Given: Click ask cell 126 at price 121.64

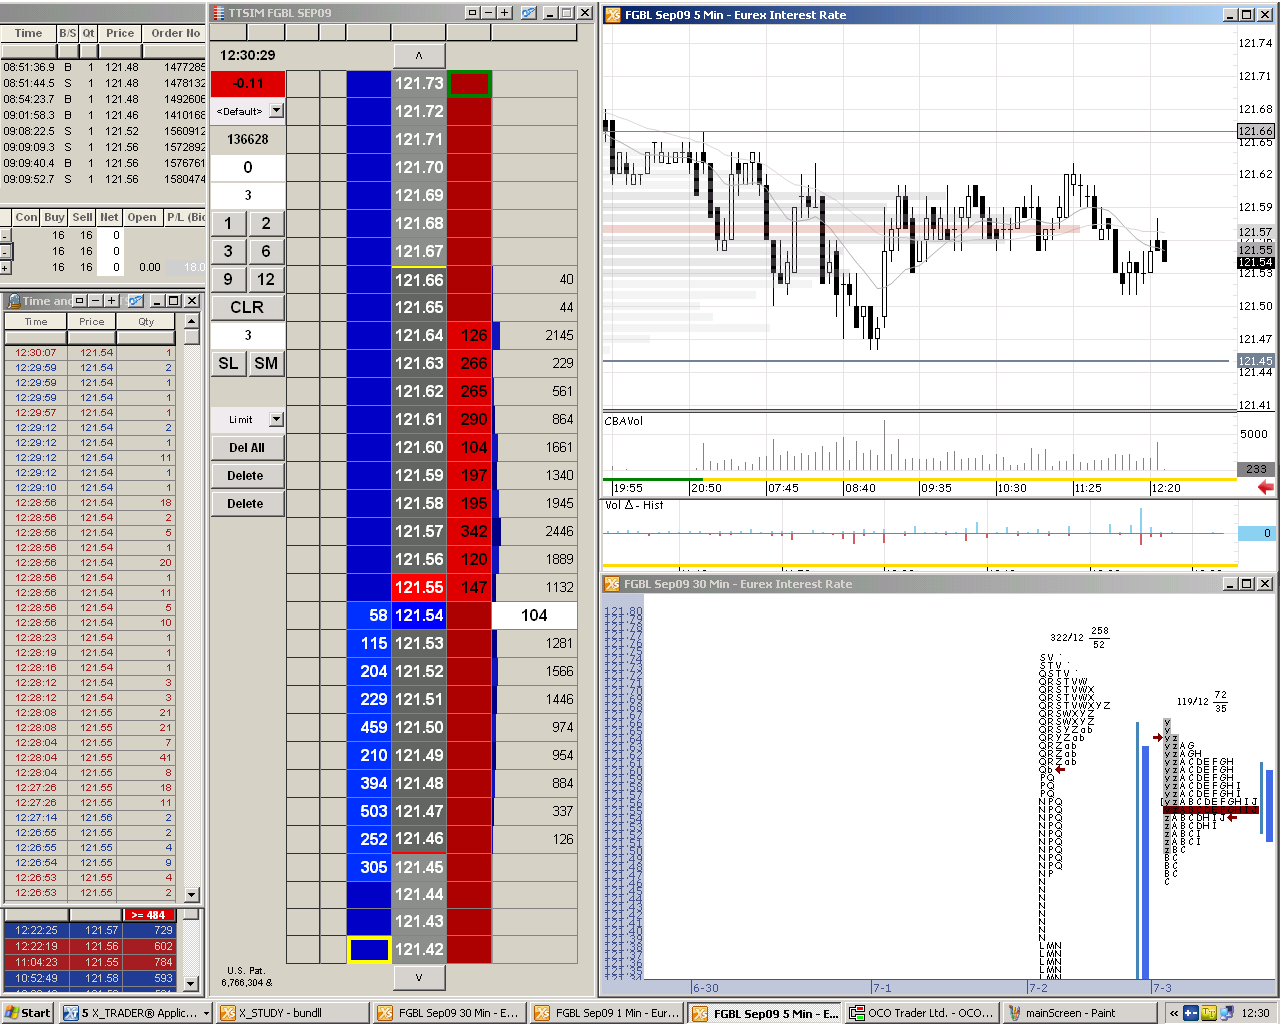Looking at the screenshot, I should (x=469, y=335).
